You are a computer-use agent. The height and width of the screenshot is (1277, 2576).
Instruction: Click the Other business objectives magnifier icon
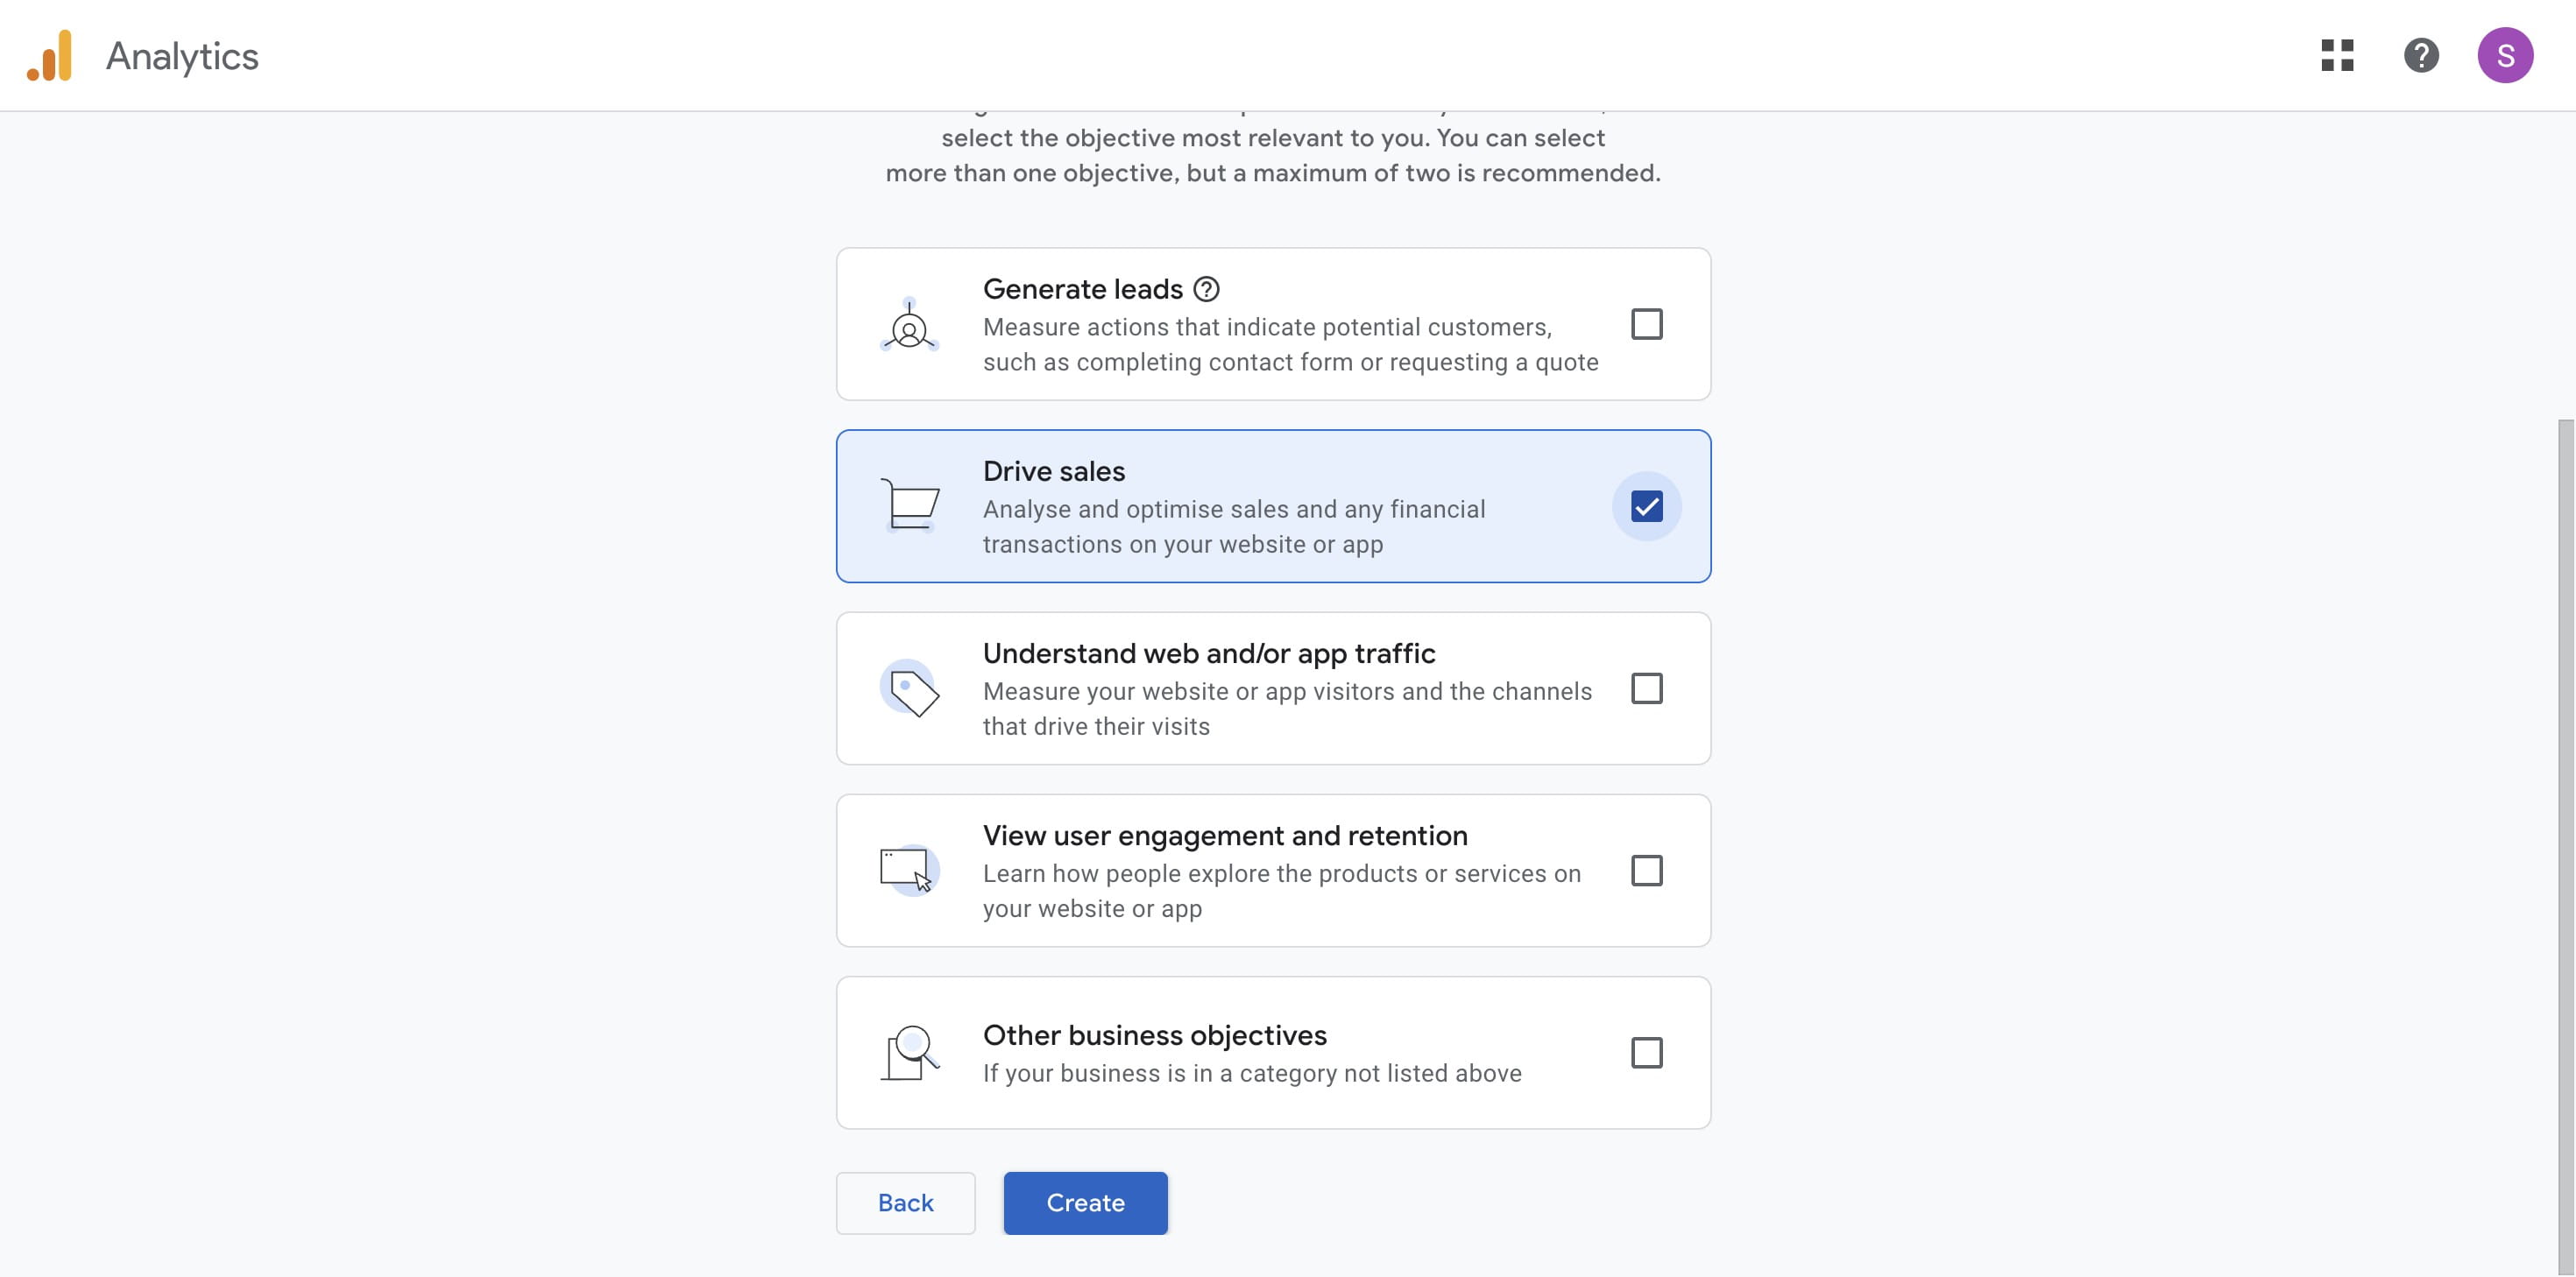[910, 1052]
